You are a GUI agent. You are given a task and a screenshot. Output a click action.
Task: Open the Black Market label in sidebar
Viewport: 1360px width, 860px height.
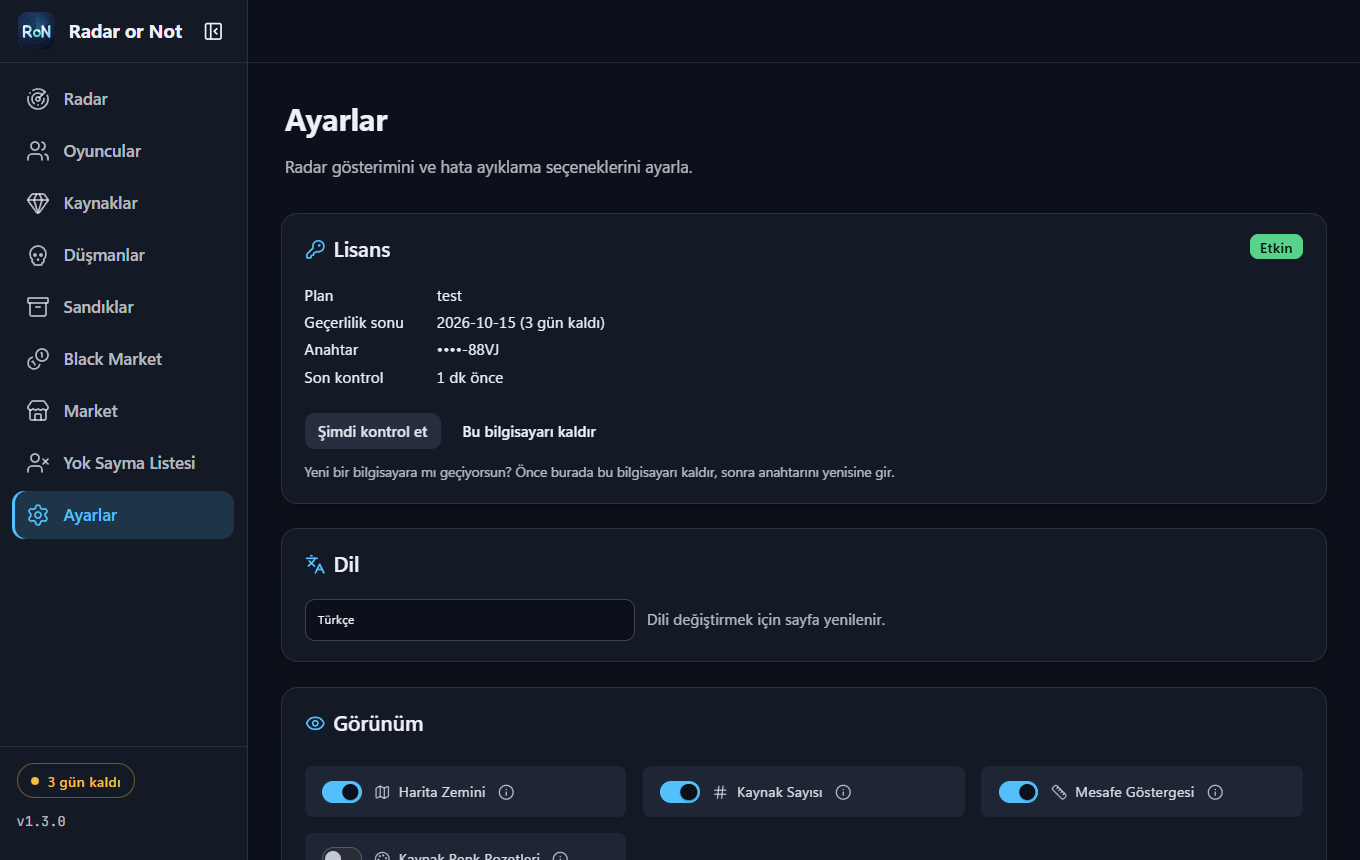pyautogui.click(x=113, y=359)
